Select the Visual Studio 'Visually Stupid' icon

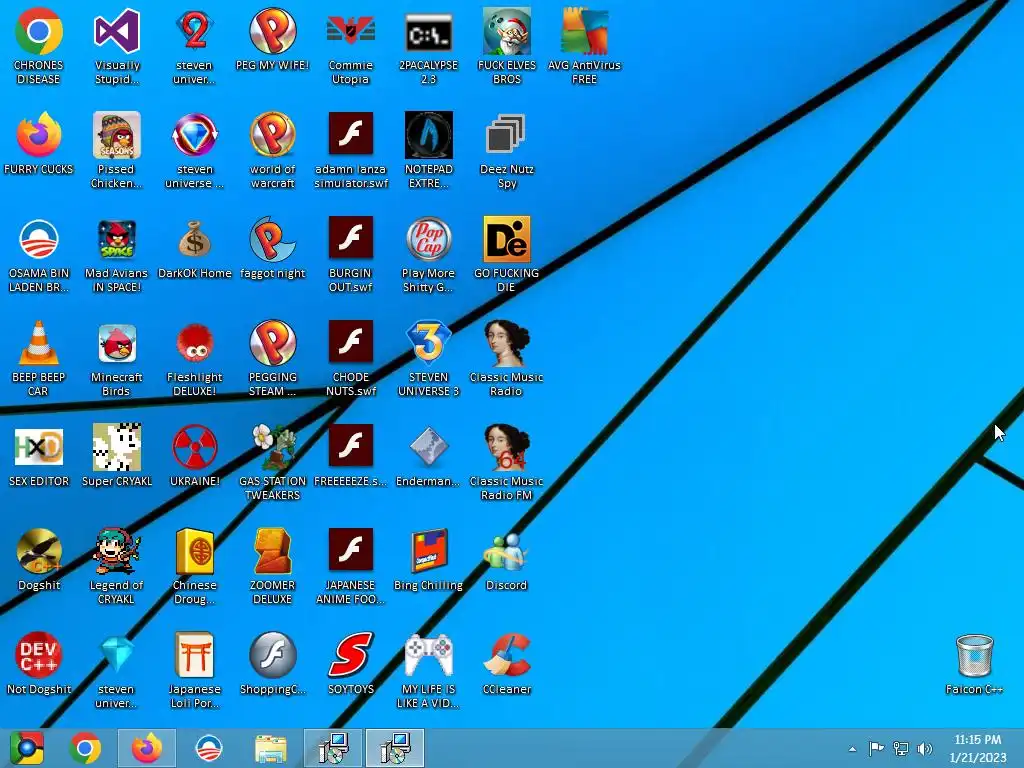point(117,31)
